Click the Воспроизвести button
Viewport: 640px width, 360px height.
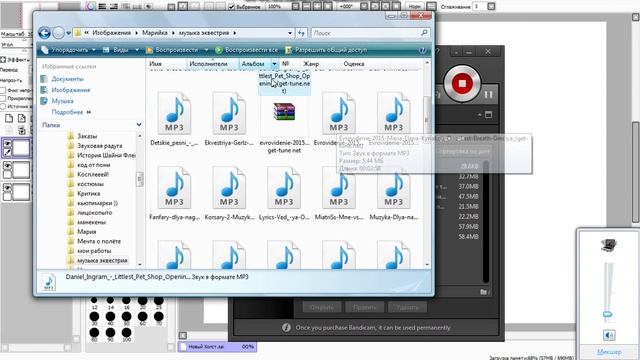tap(171, 50)
